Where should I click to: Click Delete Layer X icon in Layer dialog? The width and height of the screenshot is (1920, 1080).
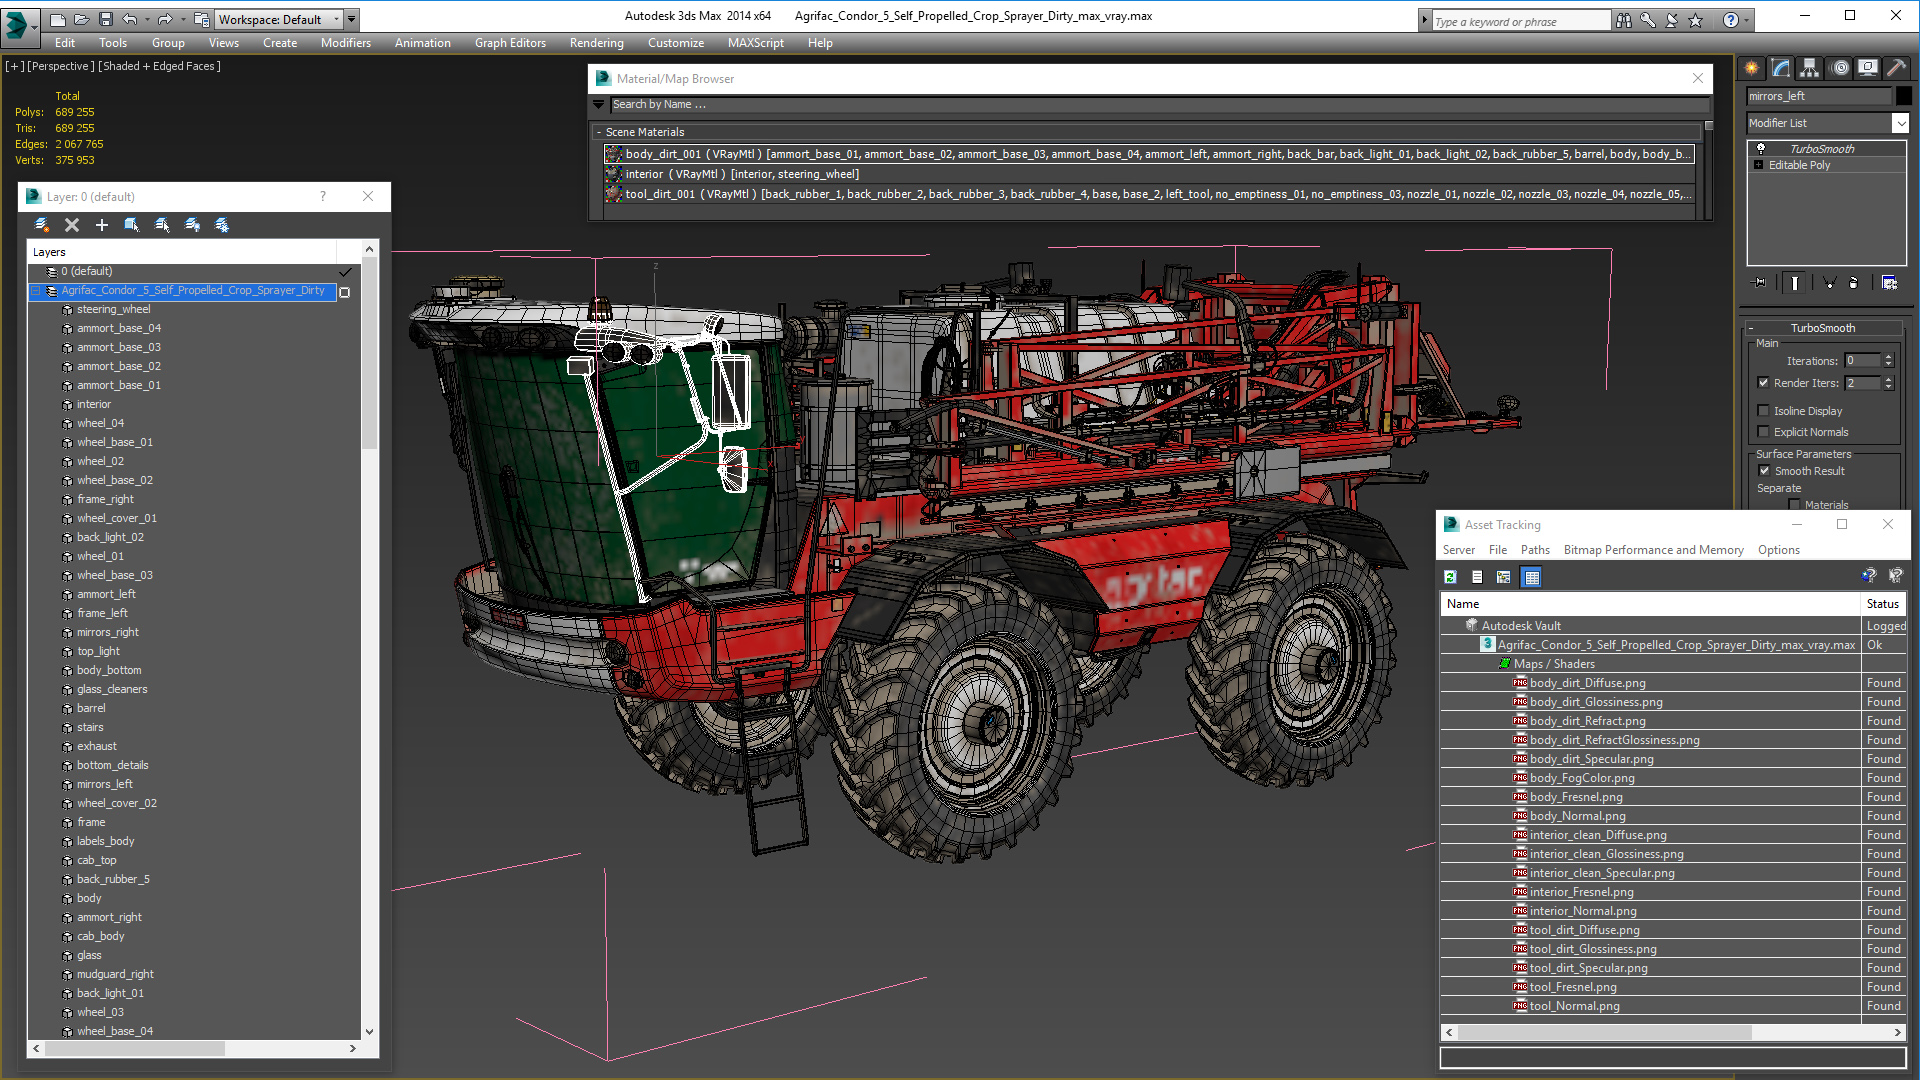point(72,225)
